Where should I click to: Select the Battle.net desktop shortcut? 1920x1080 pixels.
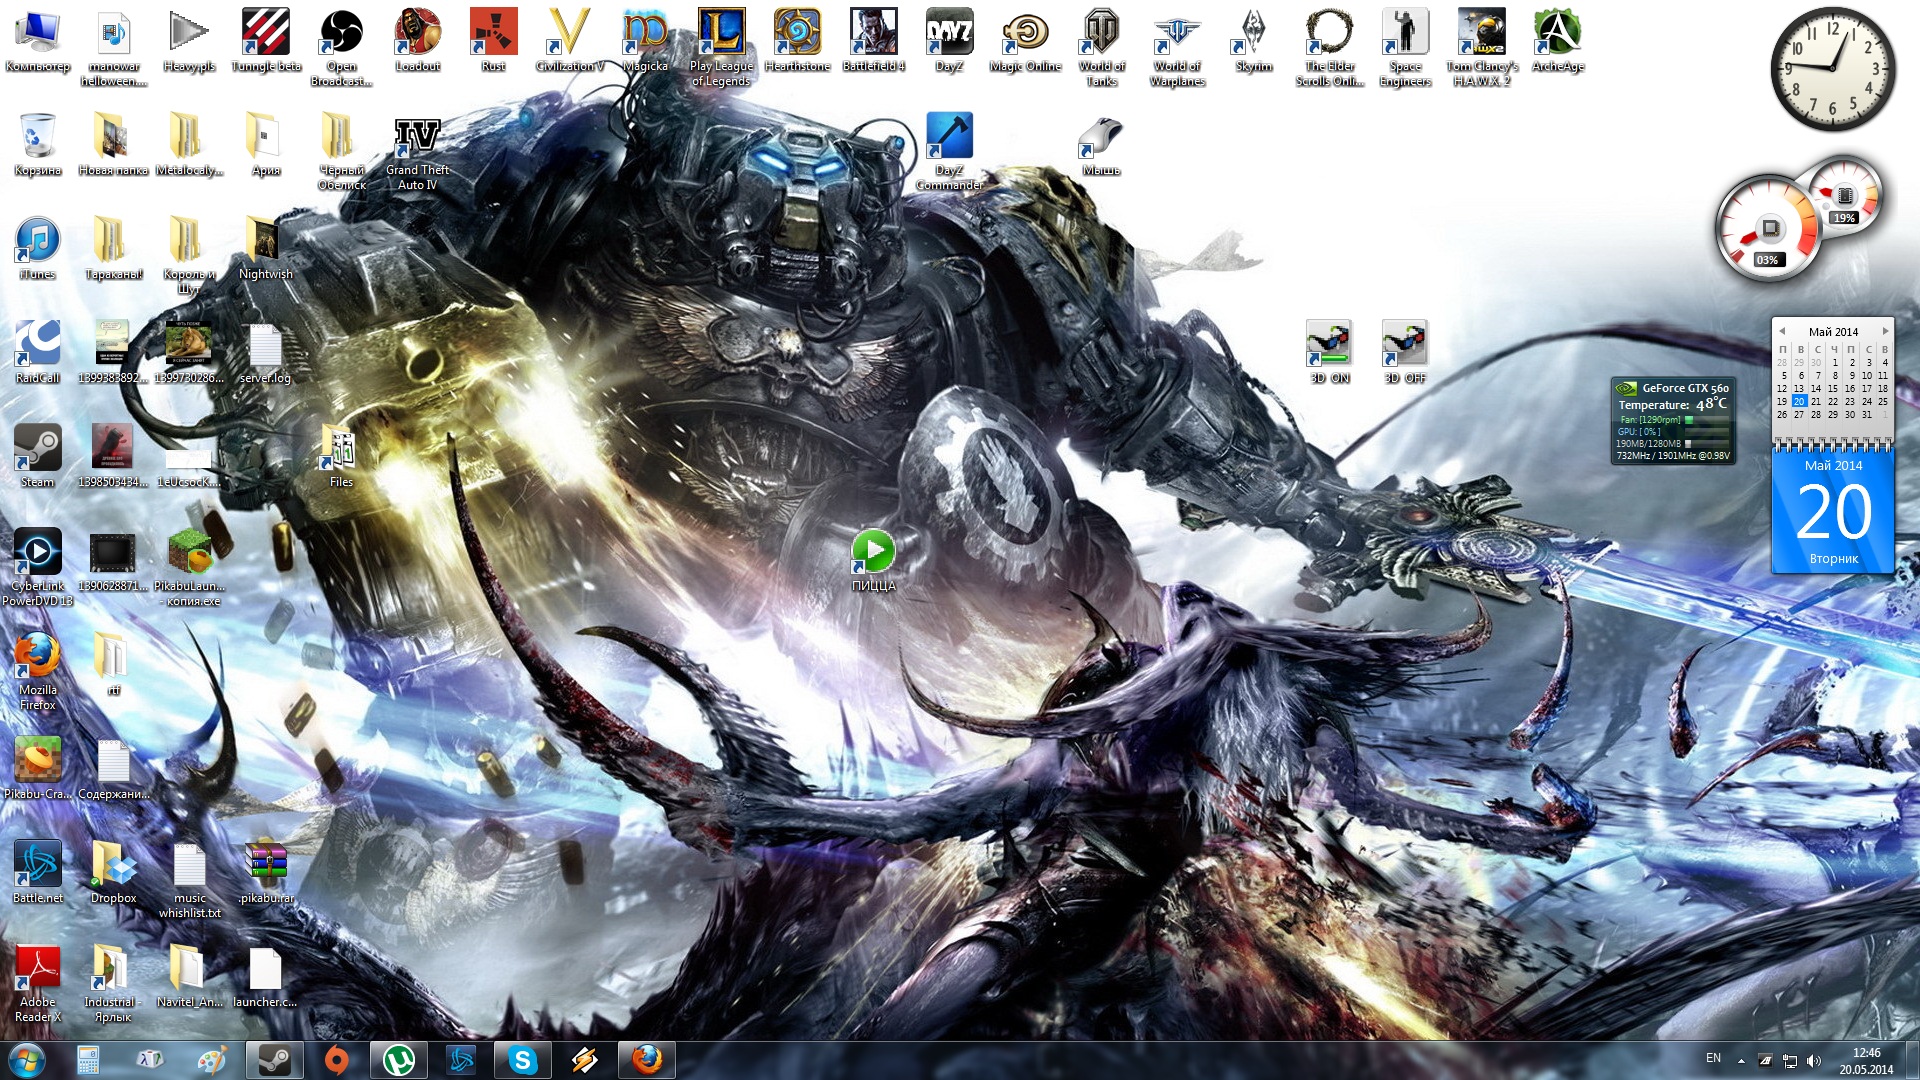click(x=38, y=873)
